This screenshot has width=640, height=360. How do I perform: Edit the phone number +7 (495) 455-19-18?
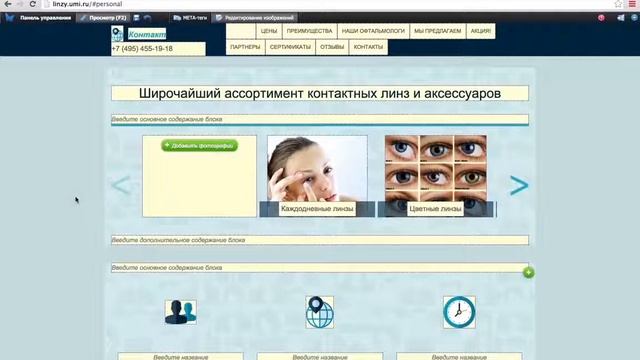(x=158, y=49)
